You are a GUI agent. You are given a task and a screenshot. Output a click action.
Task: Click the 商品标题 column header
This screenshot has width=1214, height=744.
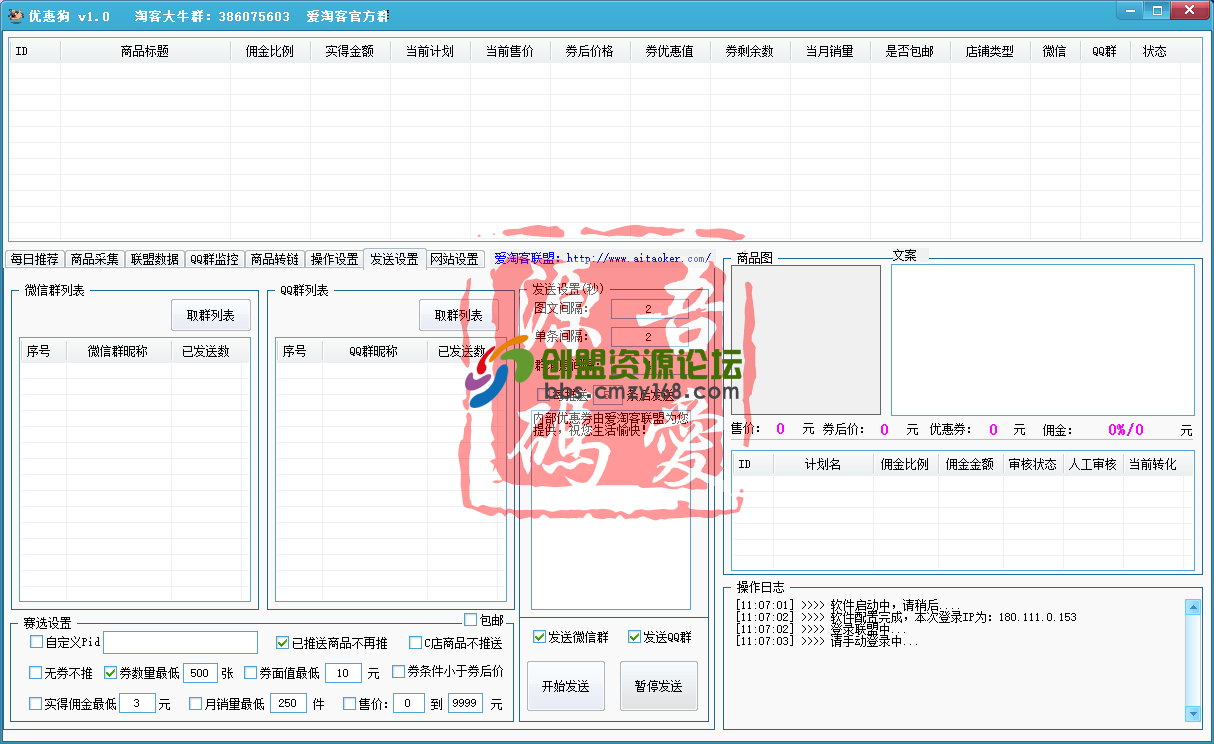pos(145,51)
